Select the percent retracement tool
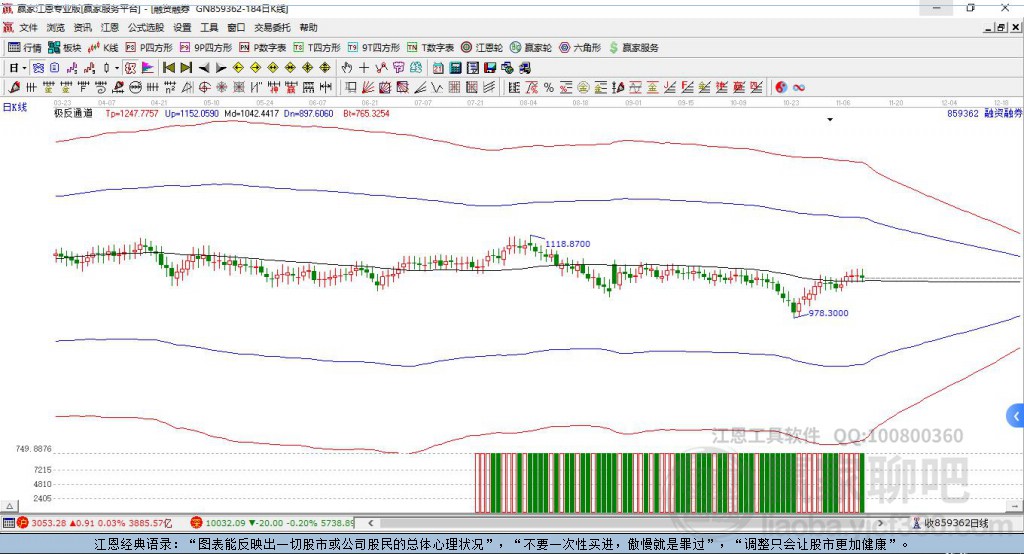Image resolution: width=1024 pixels, height=554 pixels. 549,88
